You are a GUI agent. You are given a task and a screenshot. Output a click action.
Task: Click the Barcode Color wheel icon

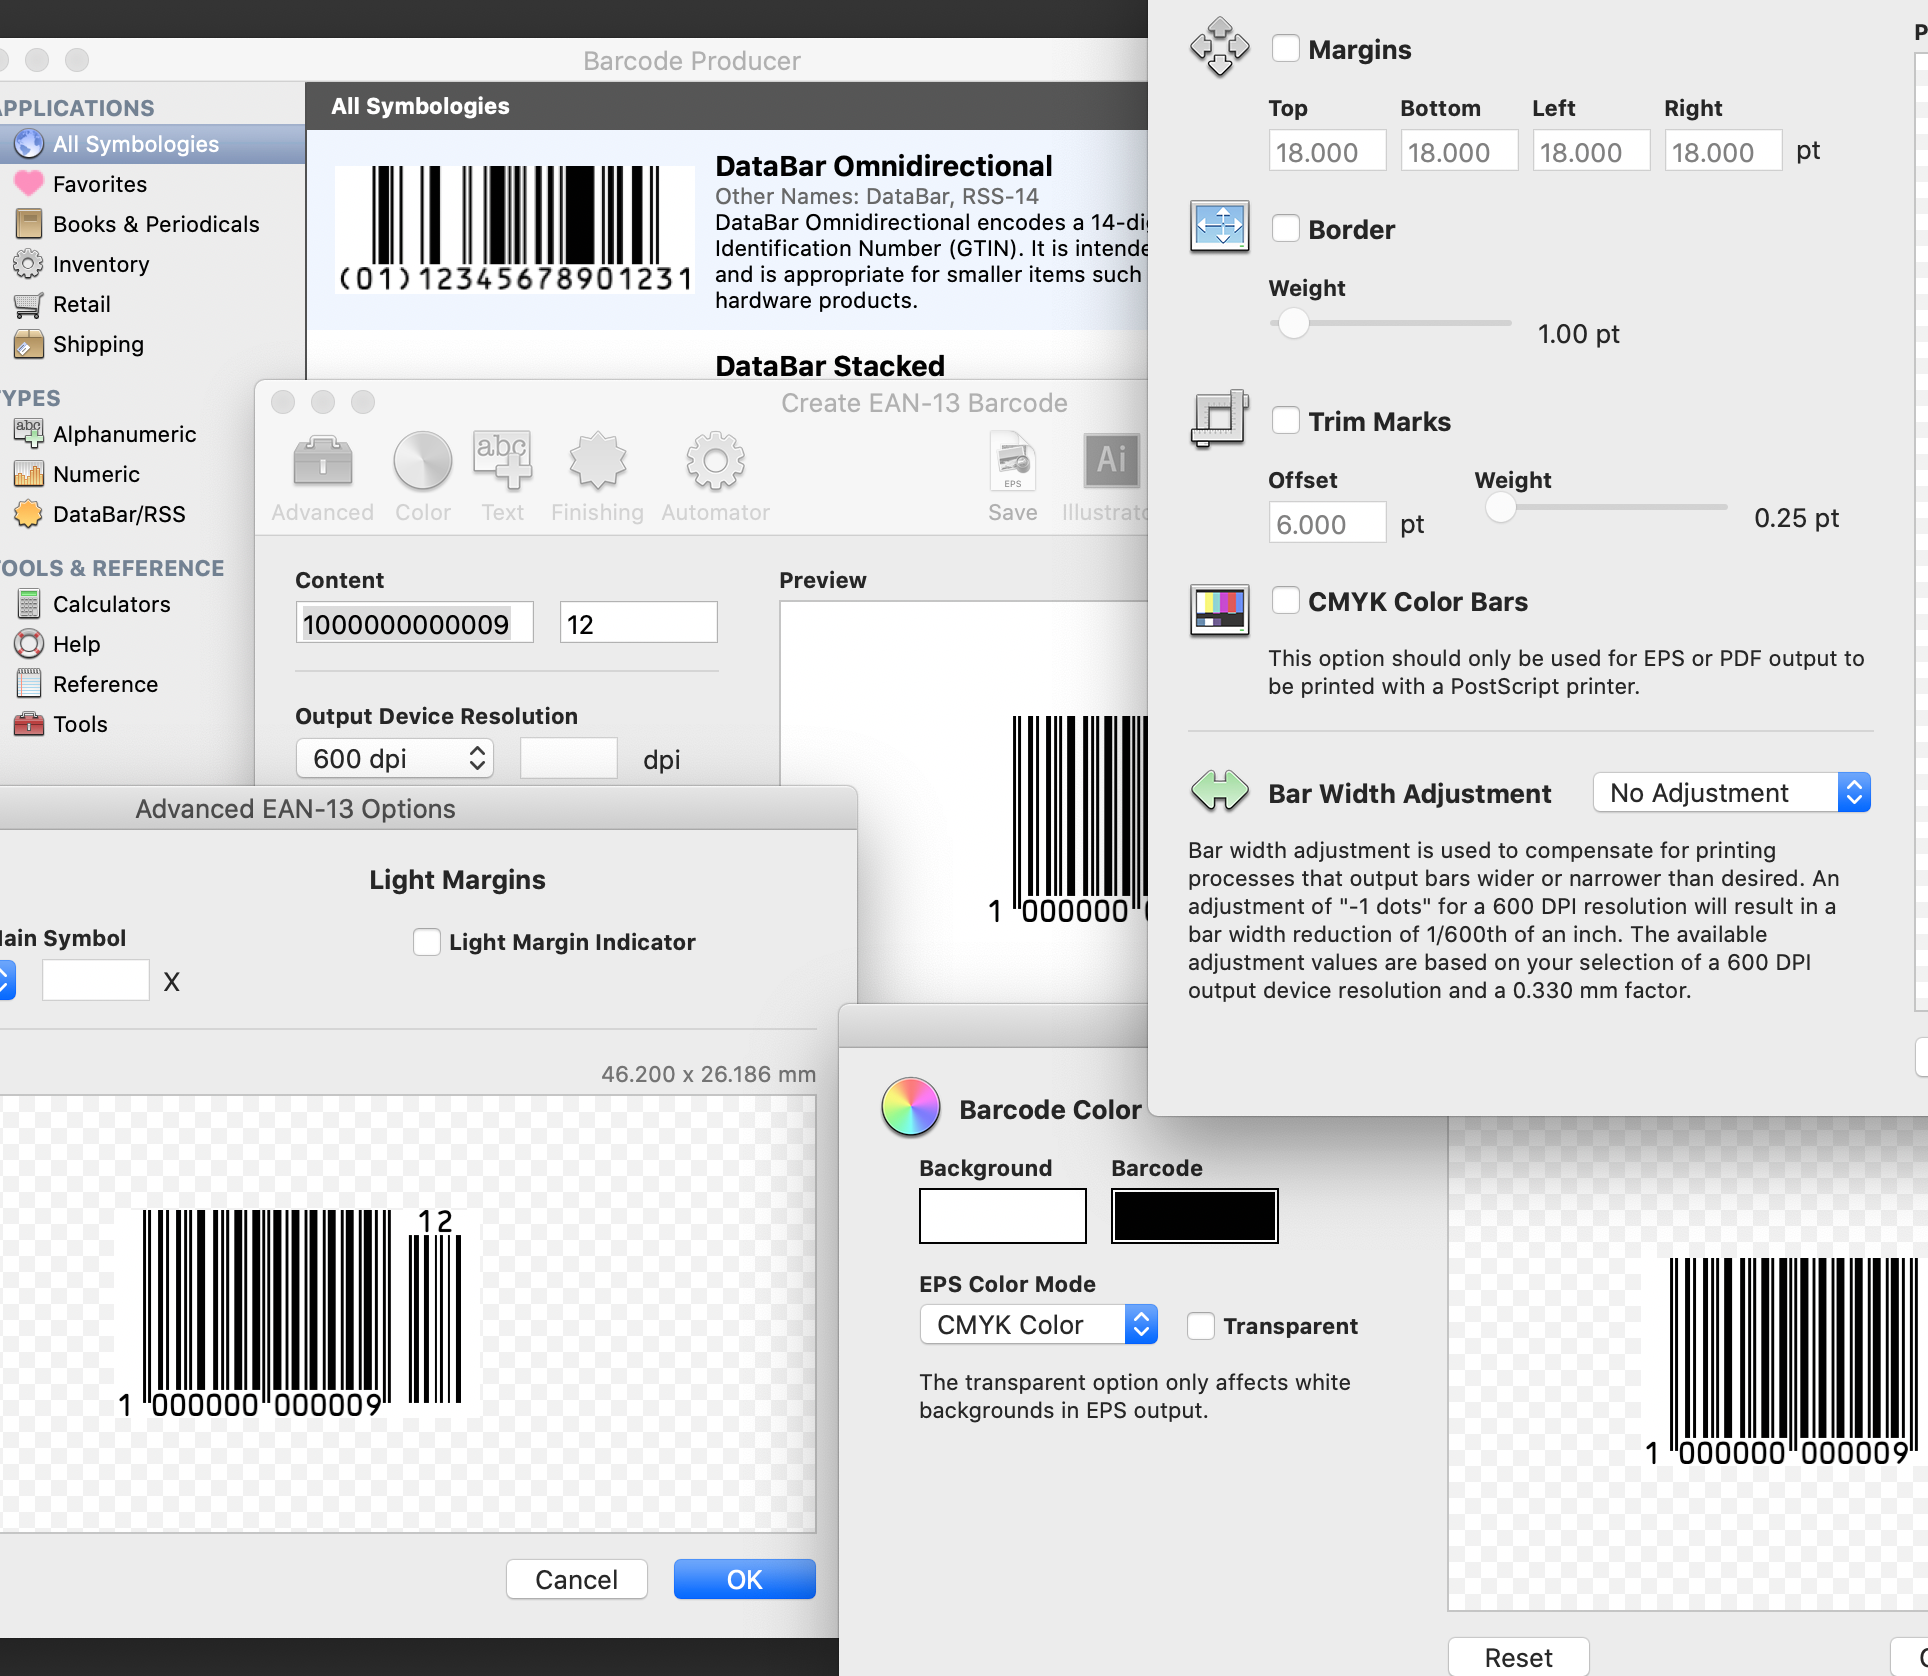(910, 1107)
